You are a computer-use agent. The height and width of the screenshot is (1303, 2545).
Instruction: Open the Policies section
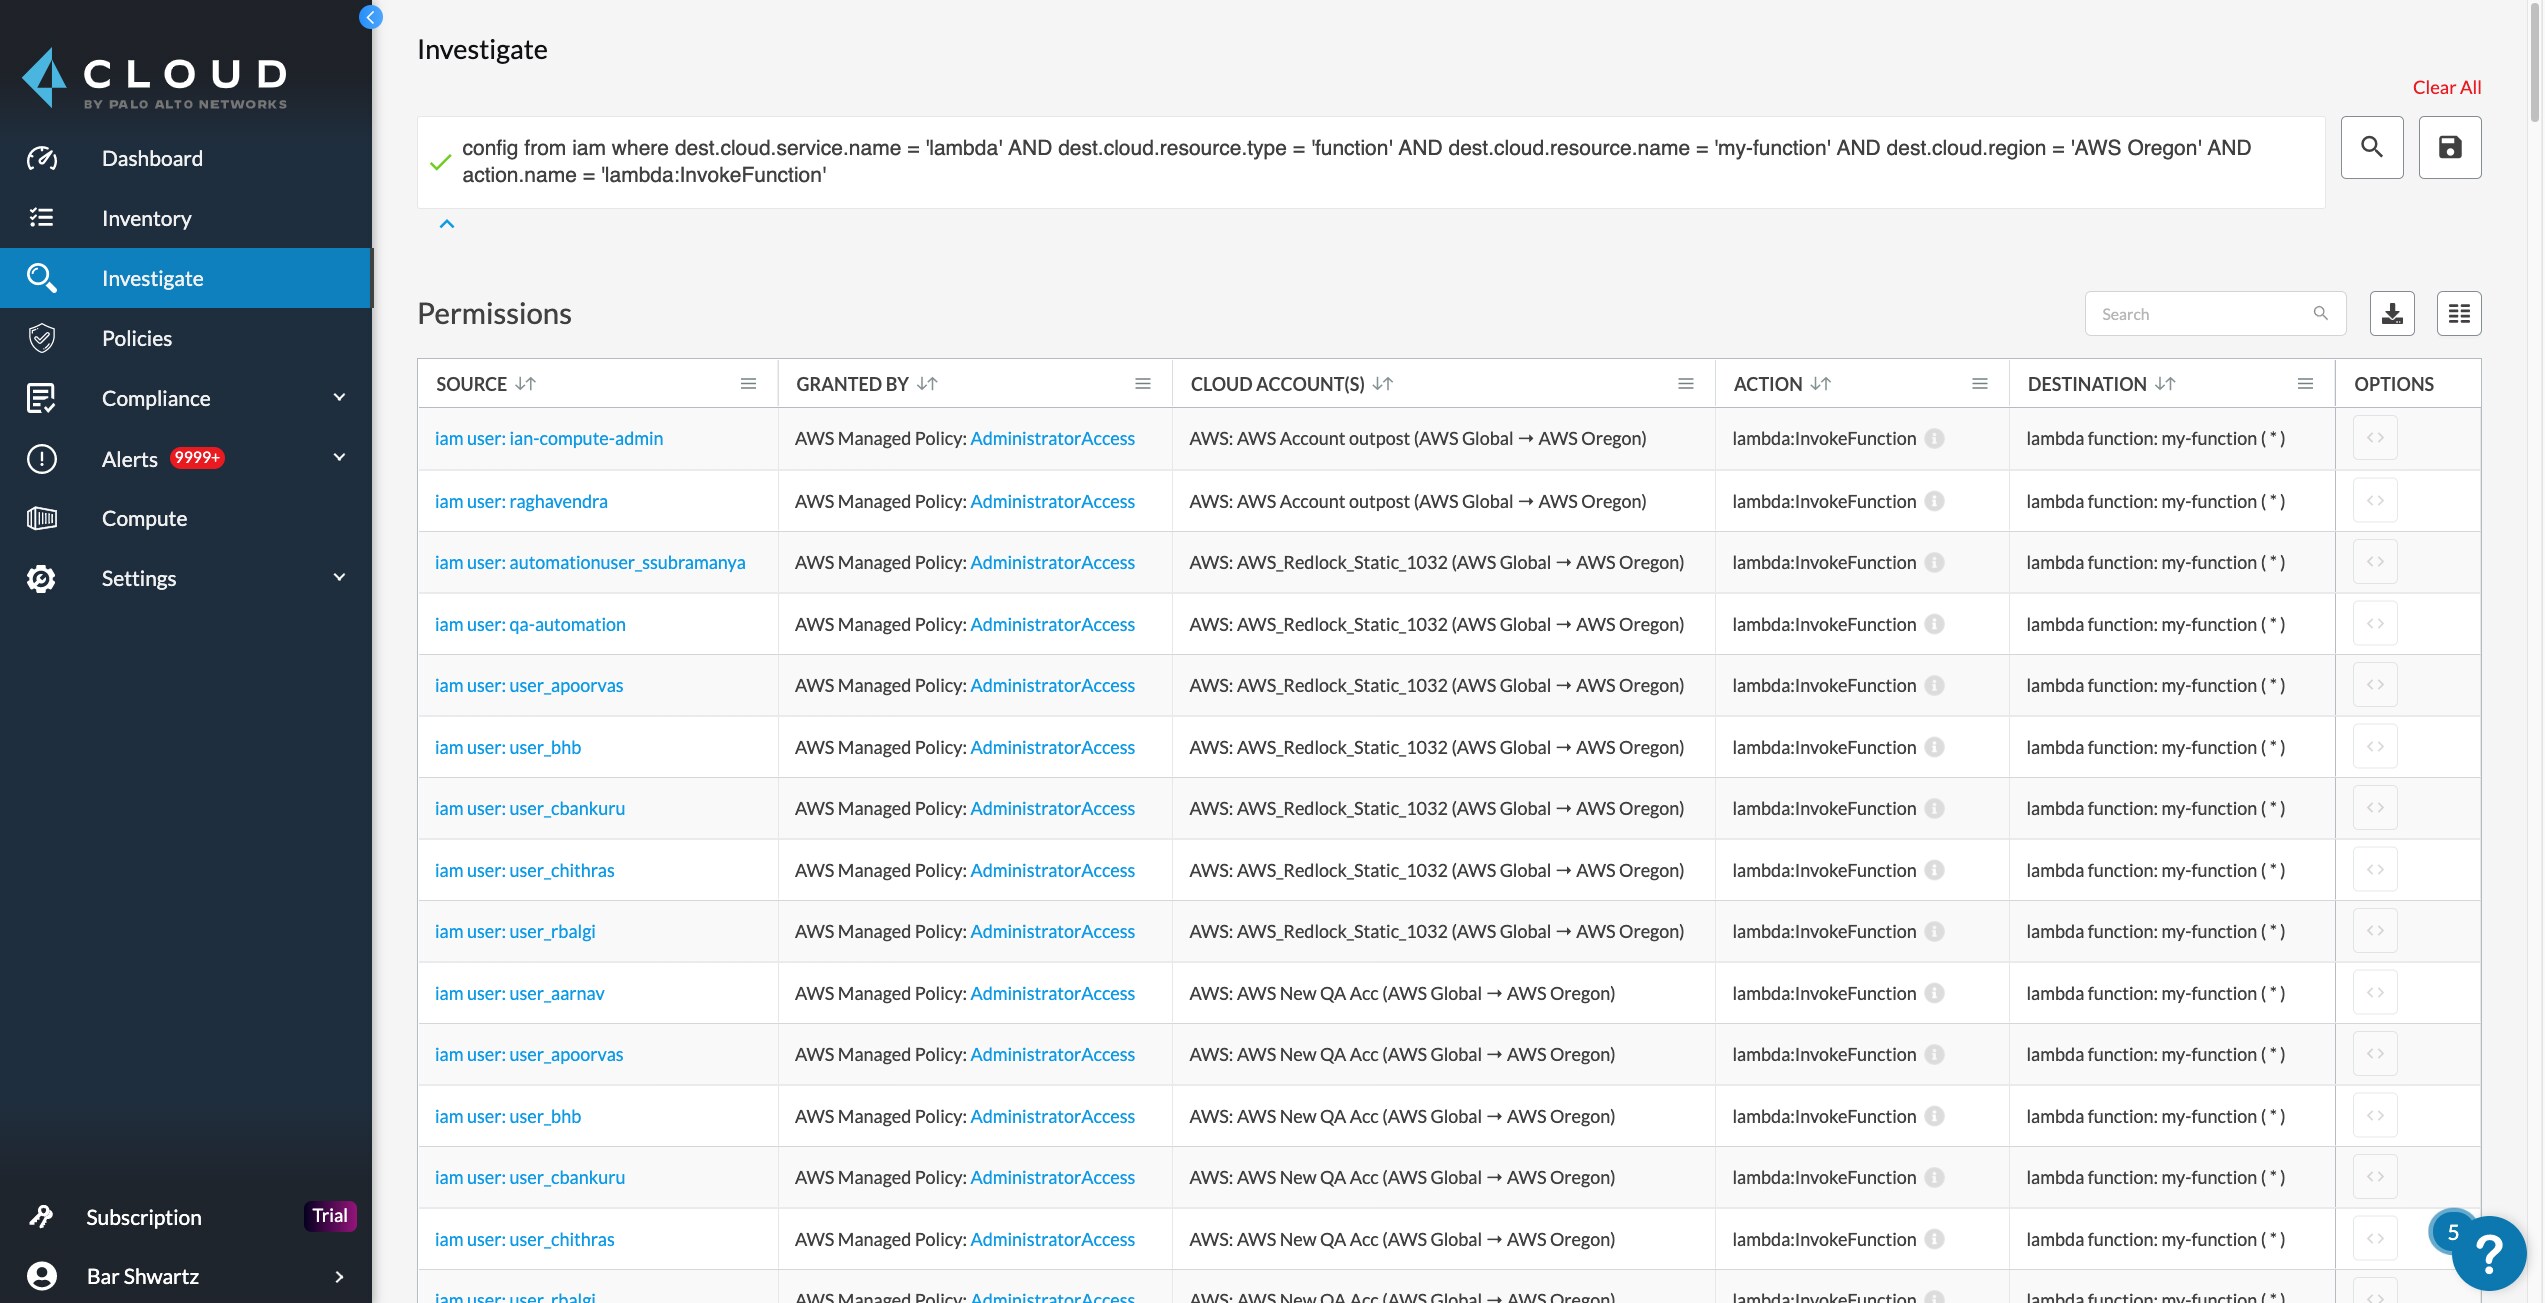point(137,338)
